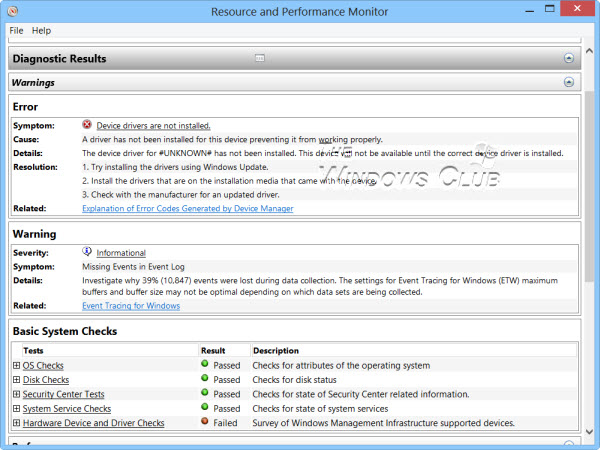Click the 'Survey of Windows Management Infrastructure' description
600x450 pixels.
(384, 423)
